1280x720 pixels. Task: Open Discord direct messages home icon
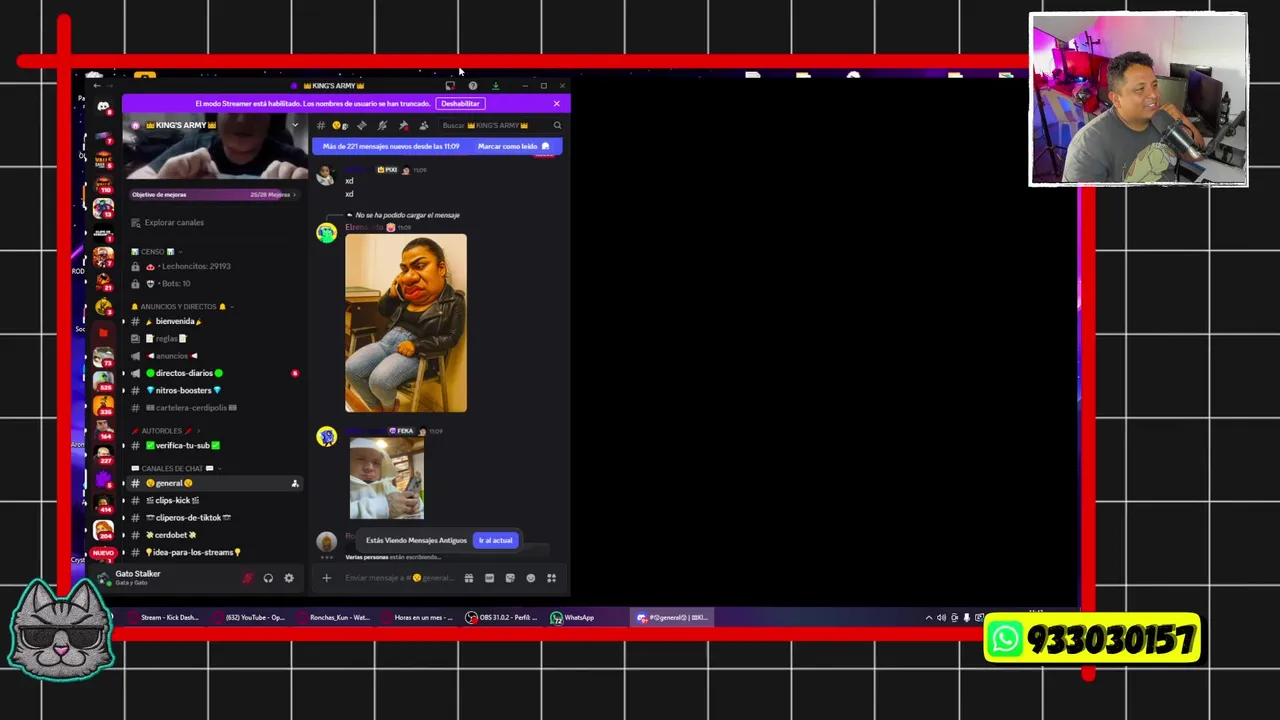click(103, 106)
